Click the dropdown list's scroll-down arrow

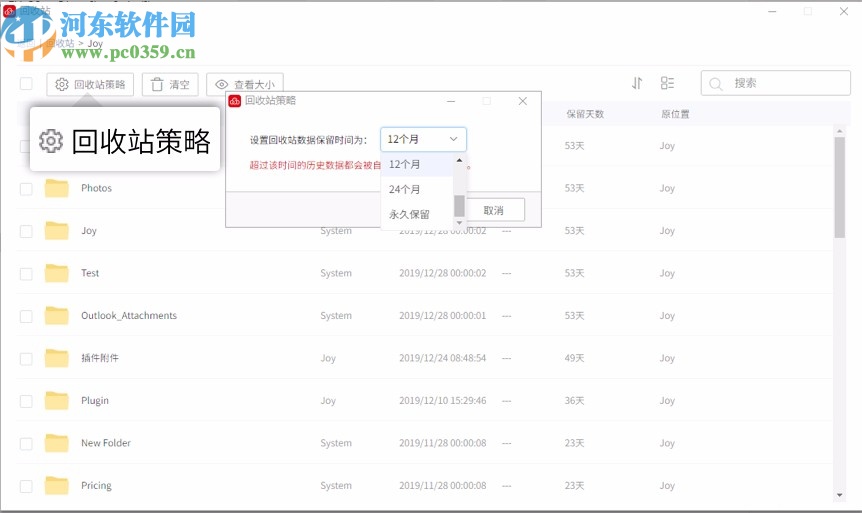point(460,223)
